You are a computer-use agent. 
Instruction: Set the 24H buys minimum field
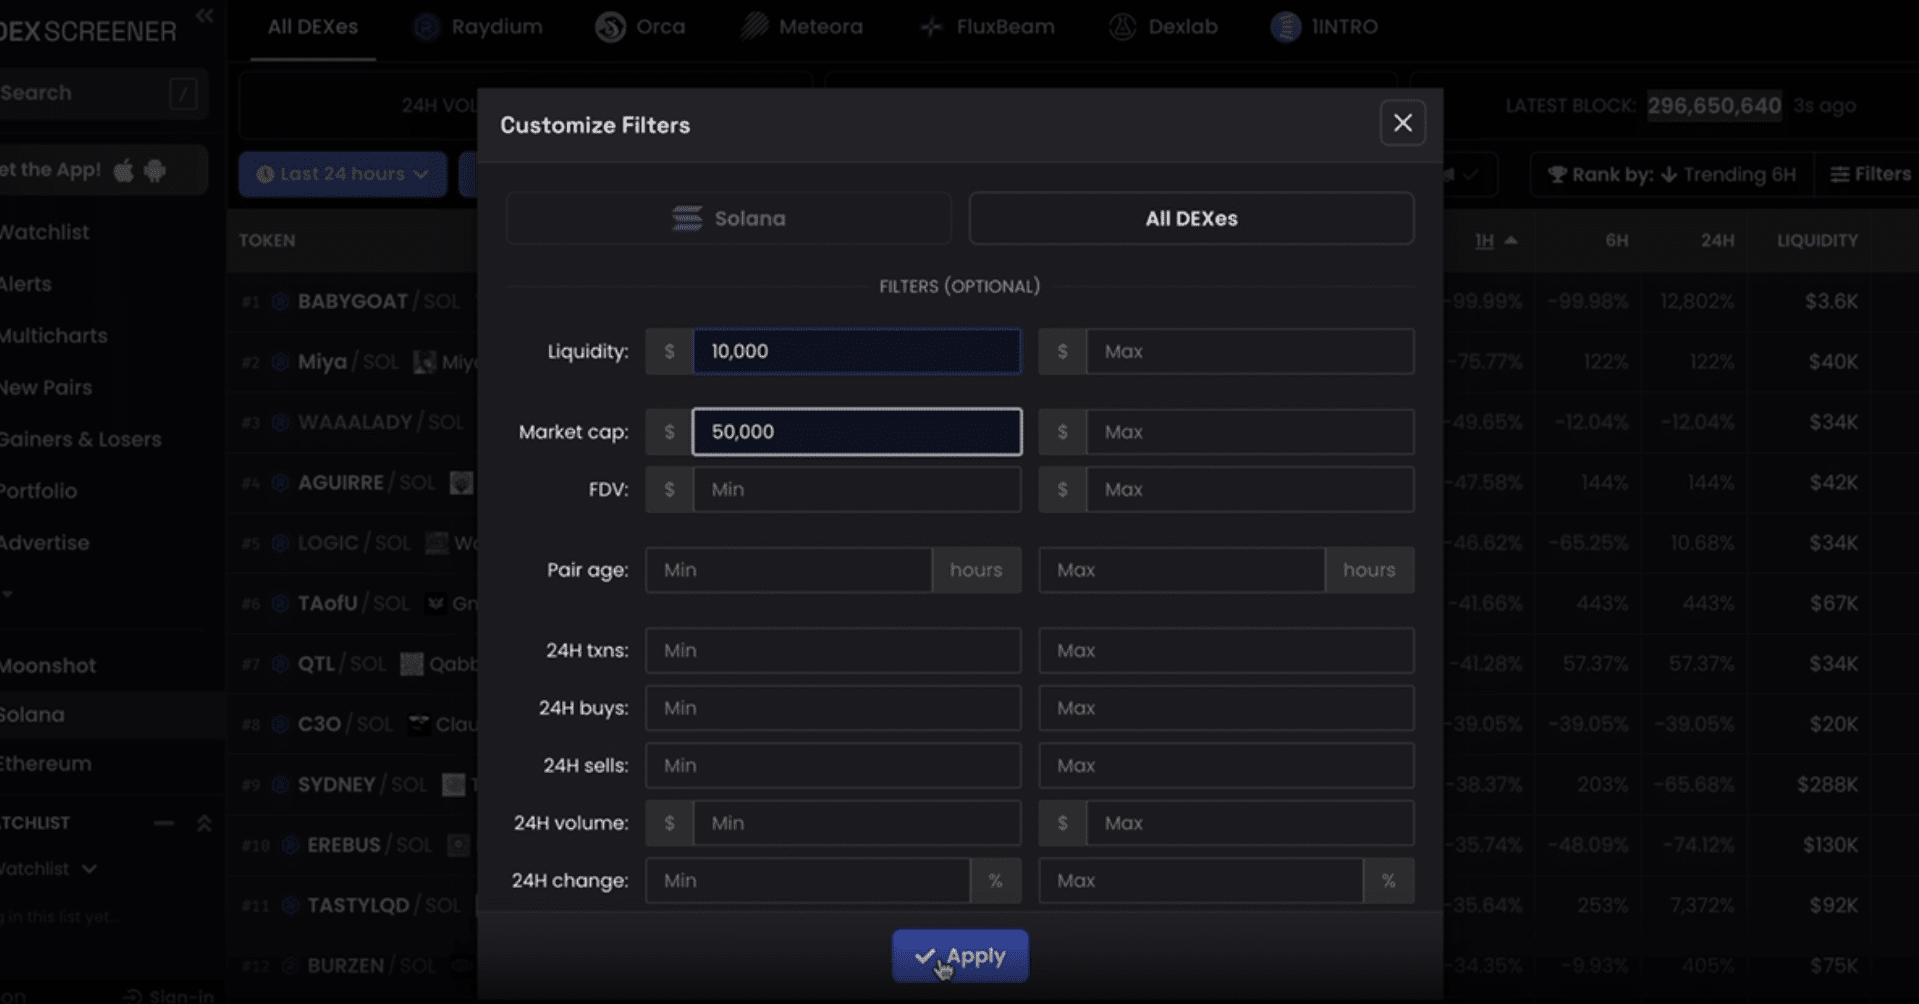pos(833,707)
